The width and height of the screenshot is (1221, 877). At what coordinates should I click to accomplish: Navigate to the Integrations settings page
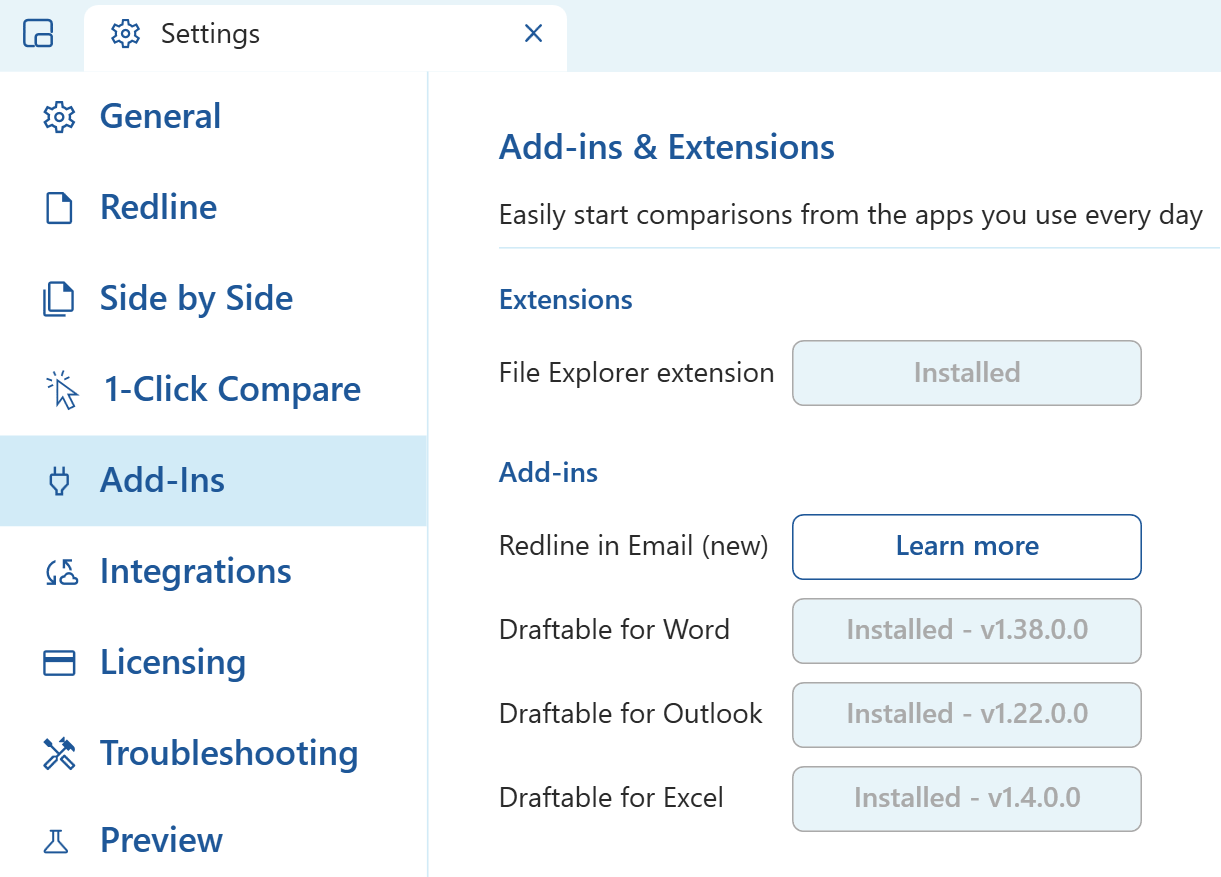point(196,571)
